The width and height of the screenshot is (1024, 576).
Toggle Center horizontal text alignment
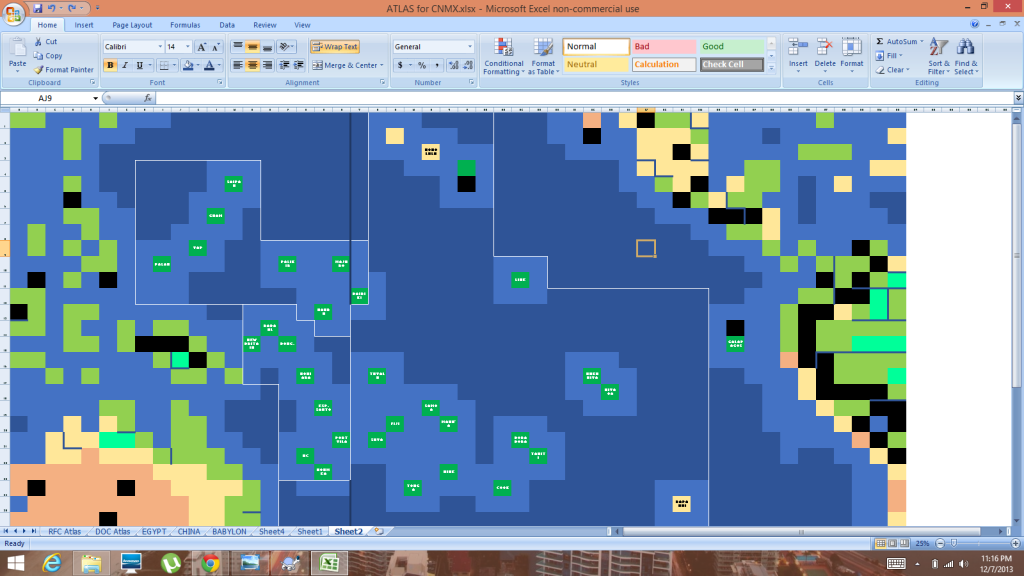(252, 65)
